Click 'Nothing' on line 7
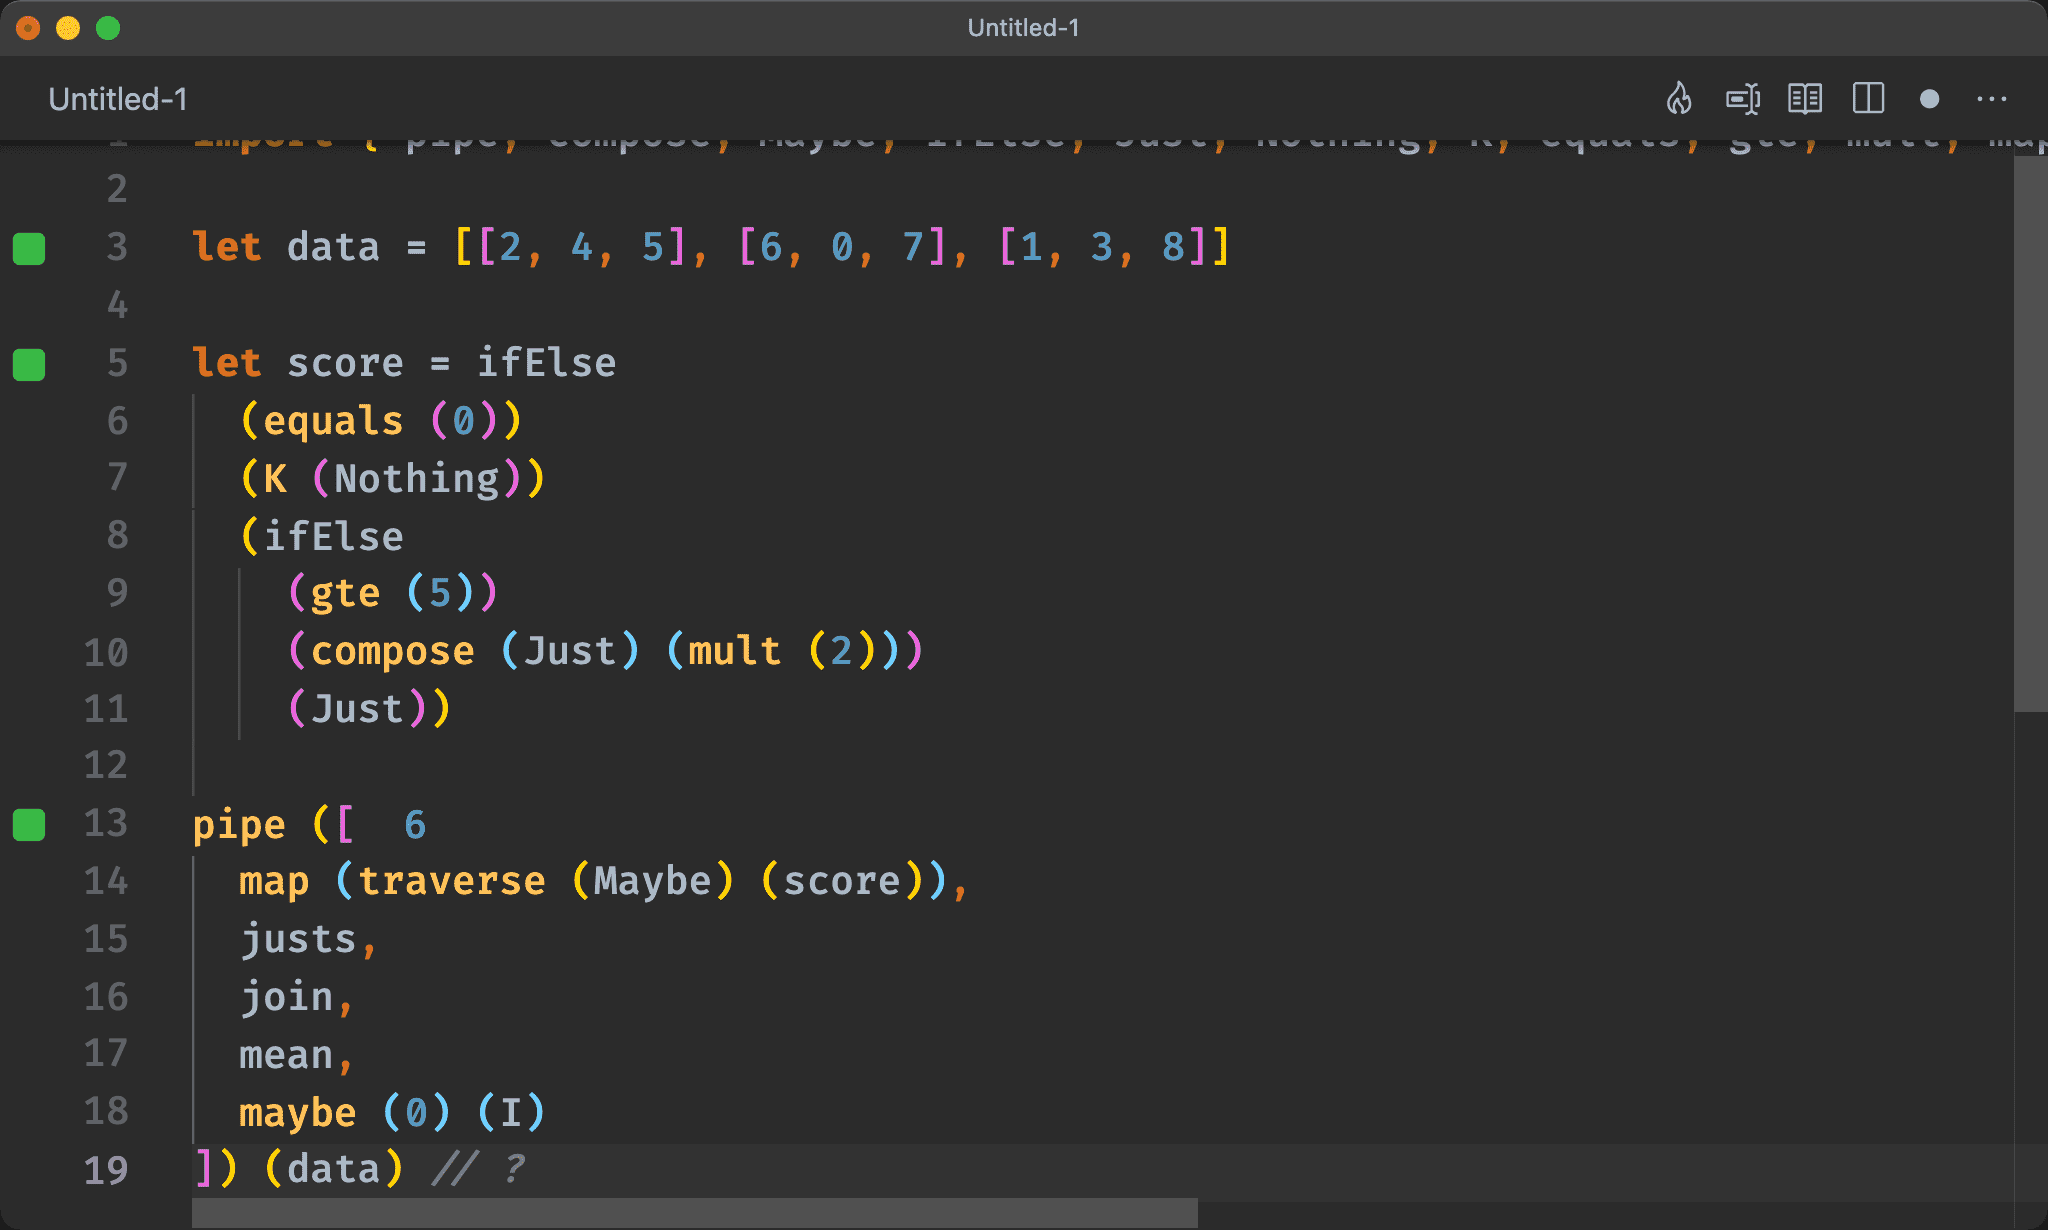This screenshot has height=1230, width=2048. pos(416,479)
